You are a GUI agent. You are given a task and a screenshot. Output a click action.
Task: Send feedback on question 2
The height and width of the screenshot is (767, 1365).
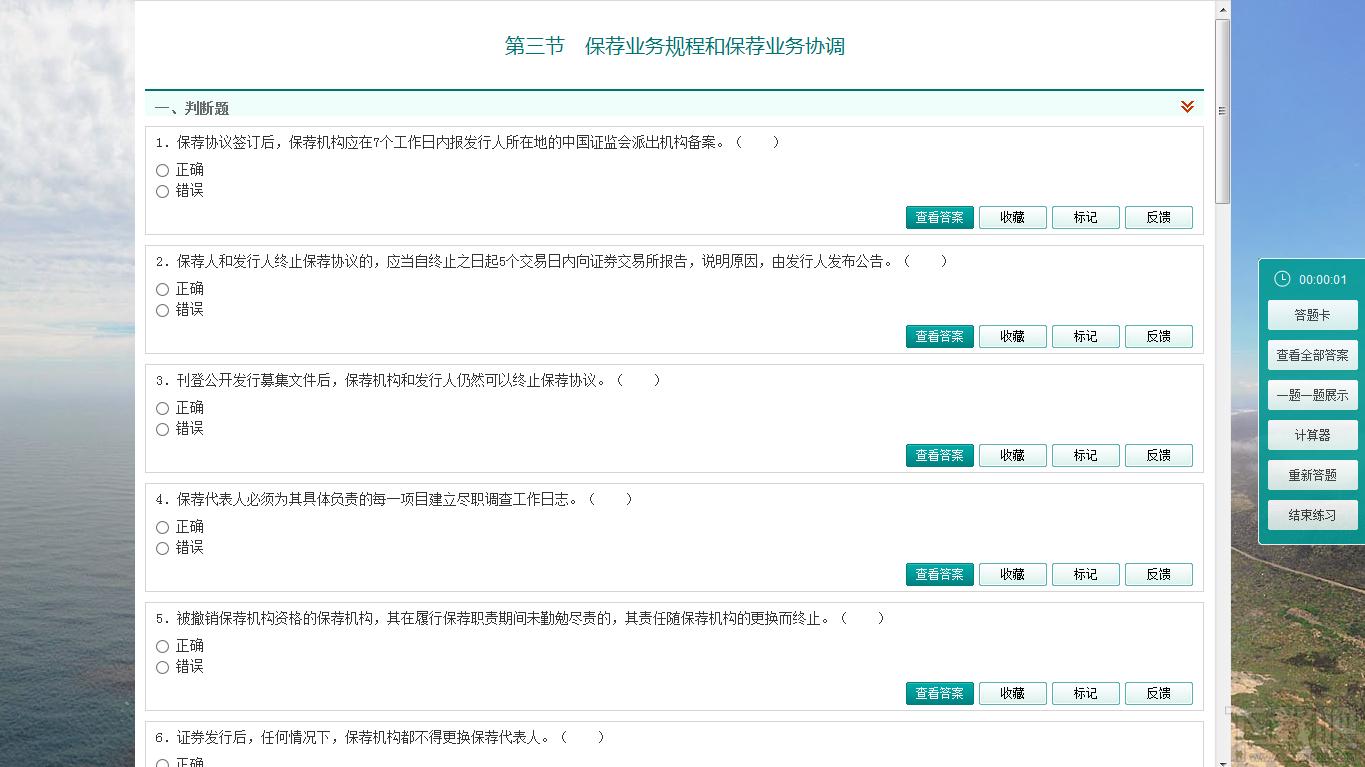pos(1159,336)
